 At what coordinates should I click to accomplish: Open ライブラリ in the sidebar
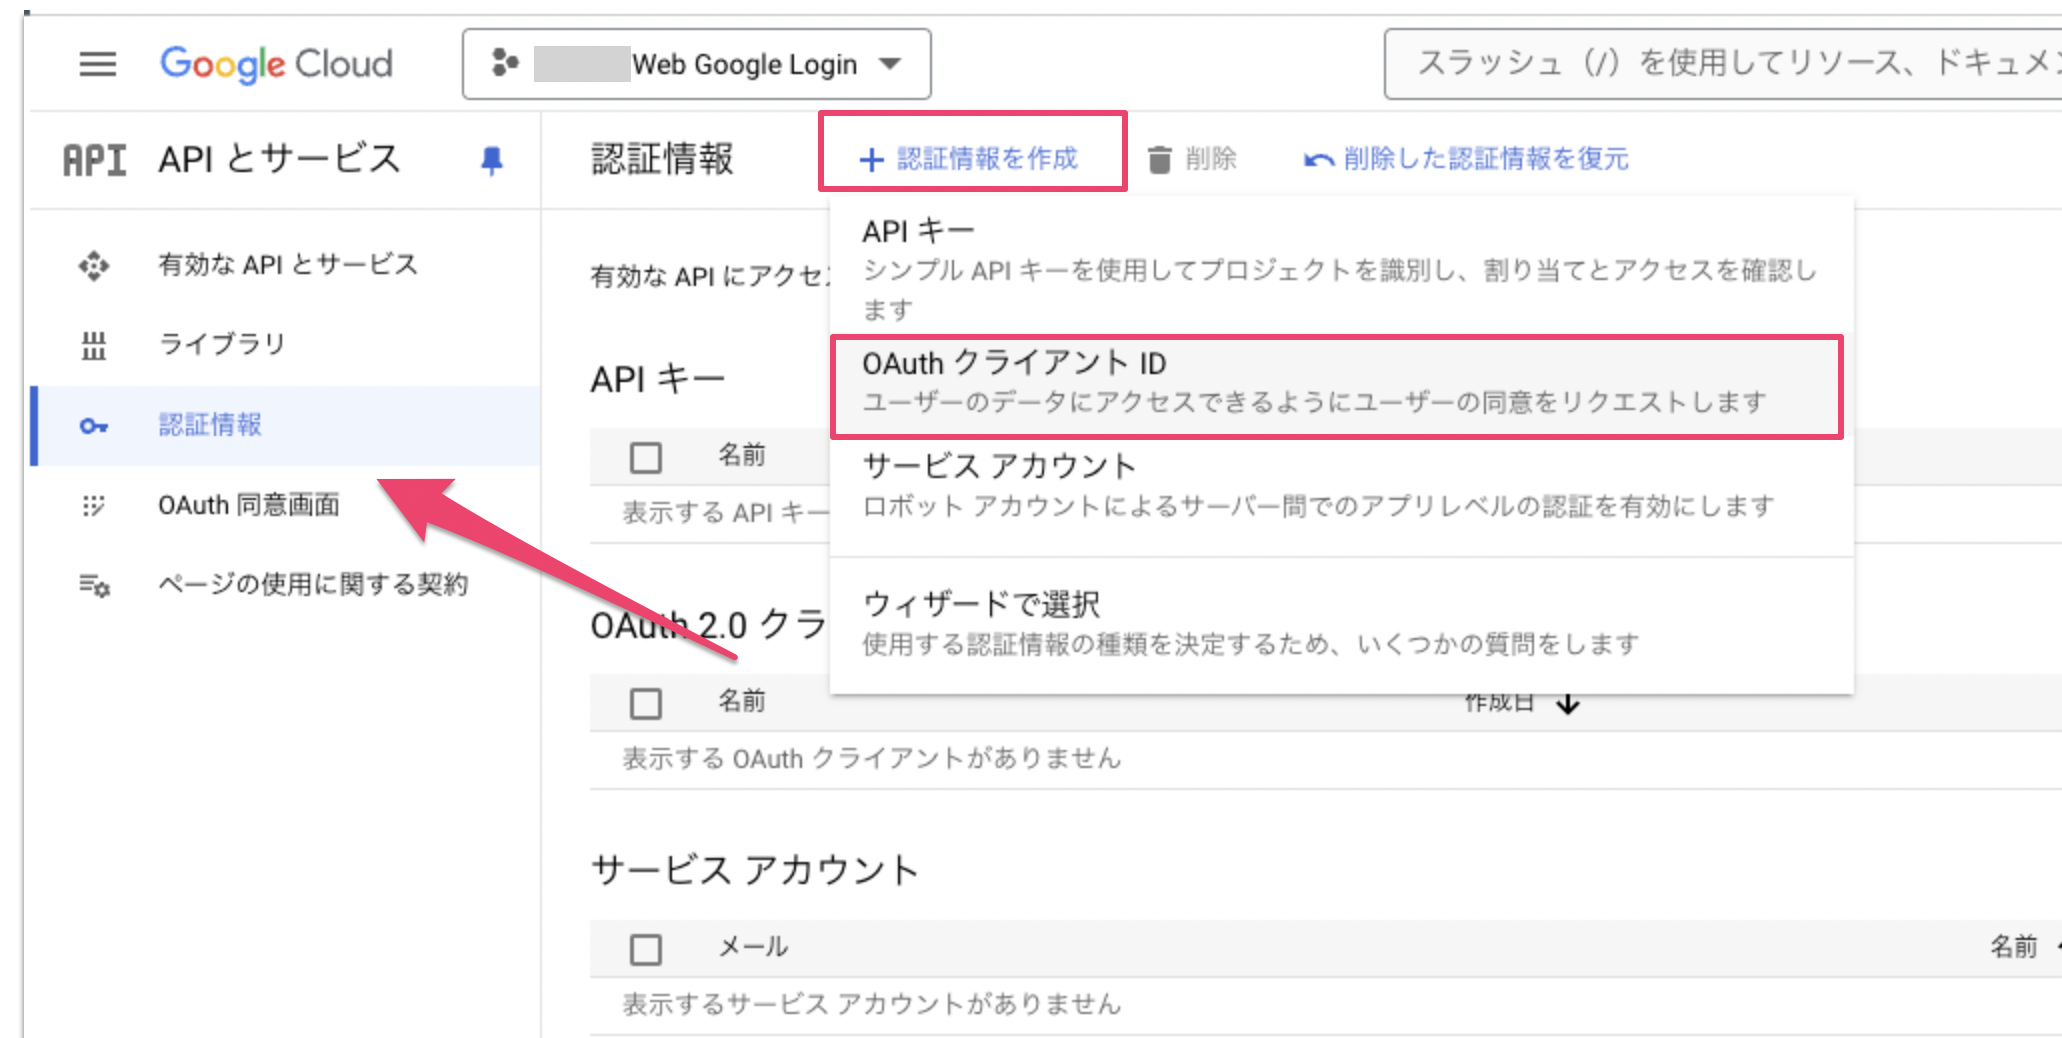(x=286, y=345)
